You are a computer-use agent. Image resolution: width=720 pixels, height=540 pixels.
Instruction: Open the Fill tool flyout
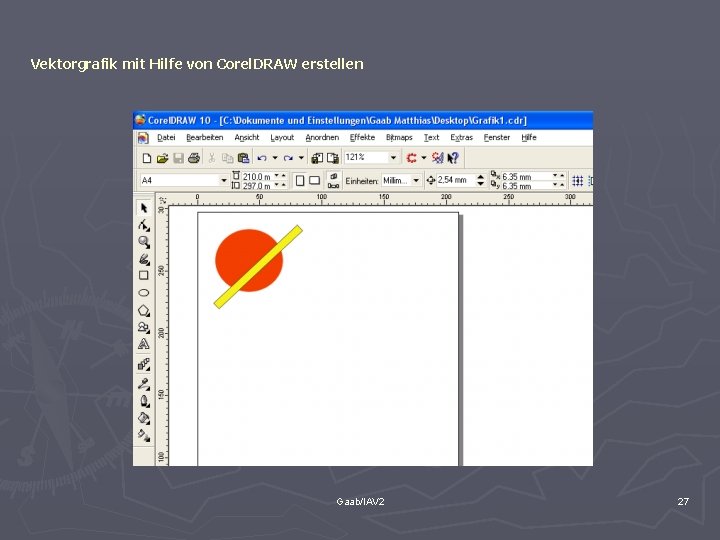(144, 418)
